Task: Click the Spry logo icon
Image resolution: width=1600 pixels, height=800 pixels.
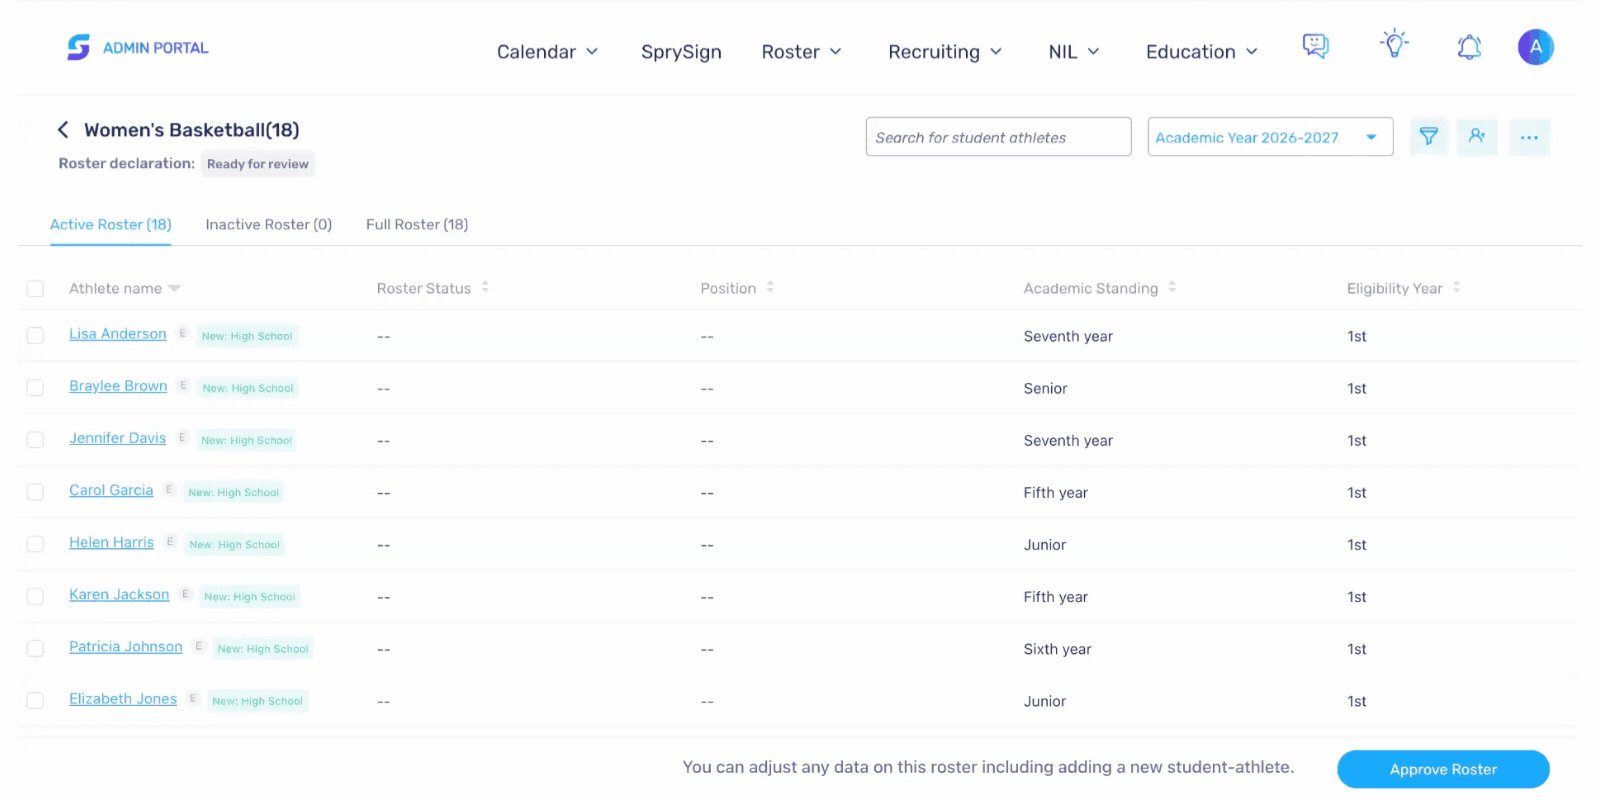Action: point(78,47)
